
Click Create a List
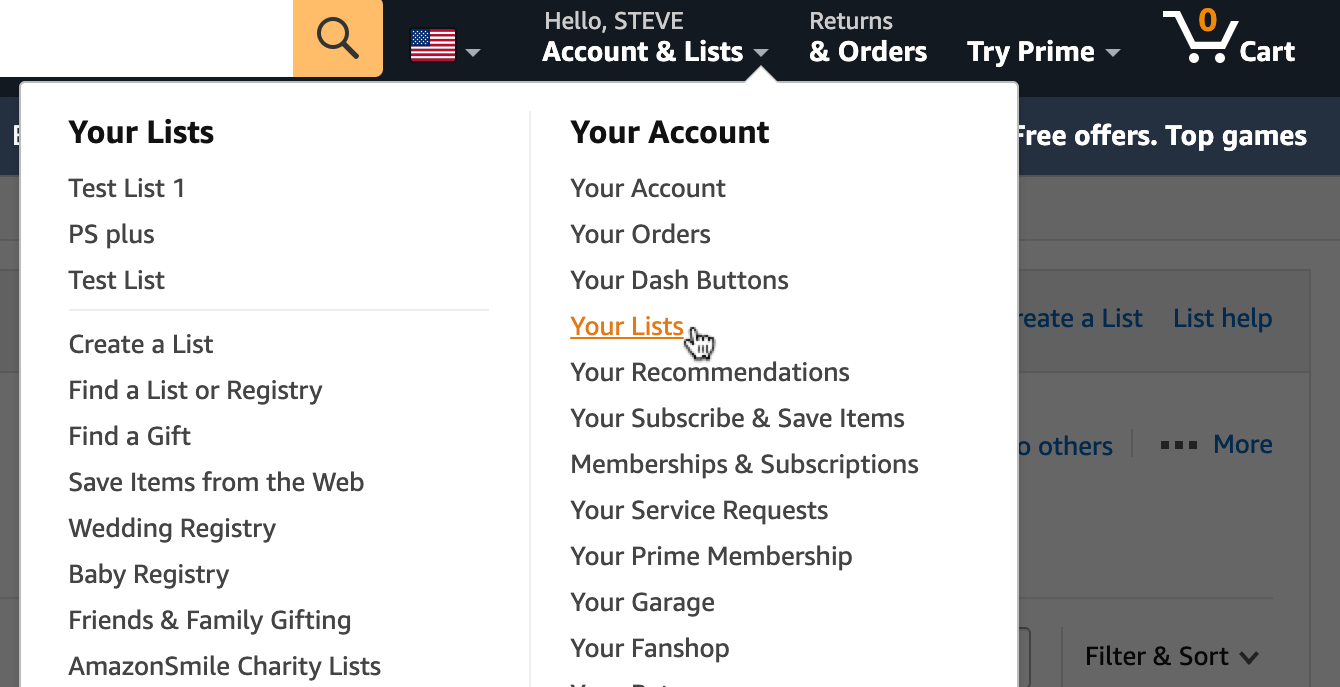click(140, 343)
